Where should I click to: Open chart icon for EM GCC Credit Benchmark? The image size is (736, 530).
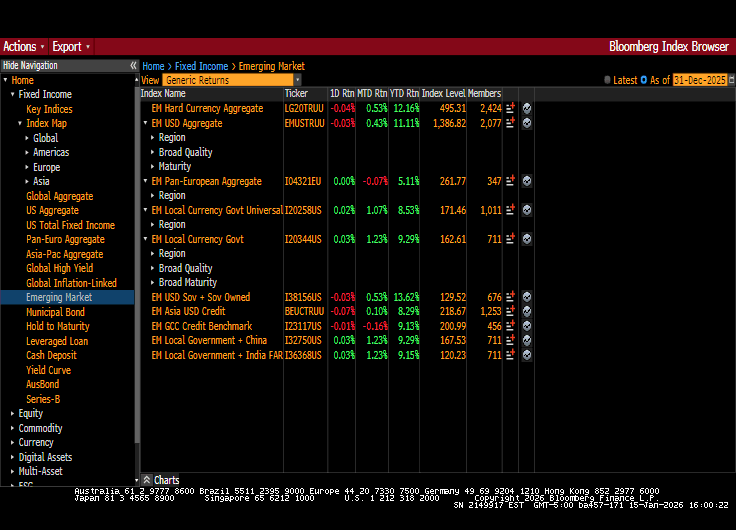pyautogui.click(x=527, y=326)
